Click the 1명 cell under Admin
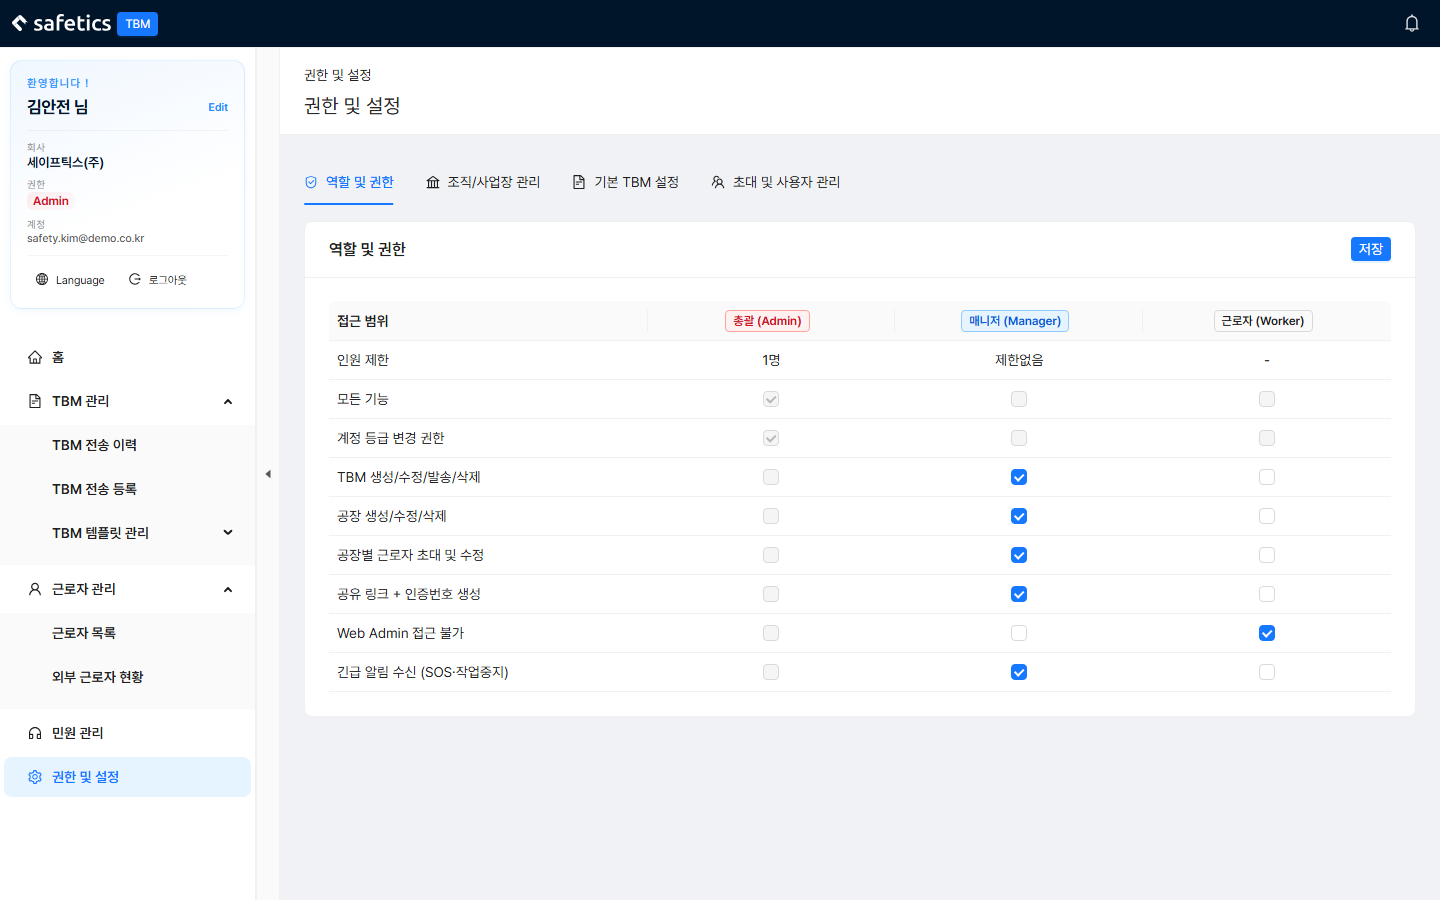1440x900 pixels. [x=771, y=360]
